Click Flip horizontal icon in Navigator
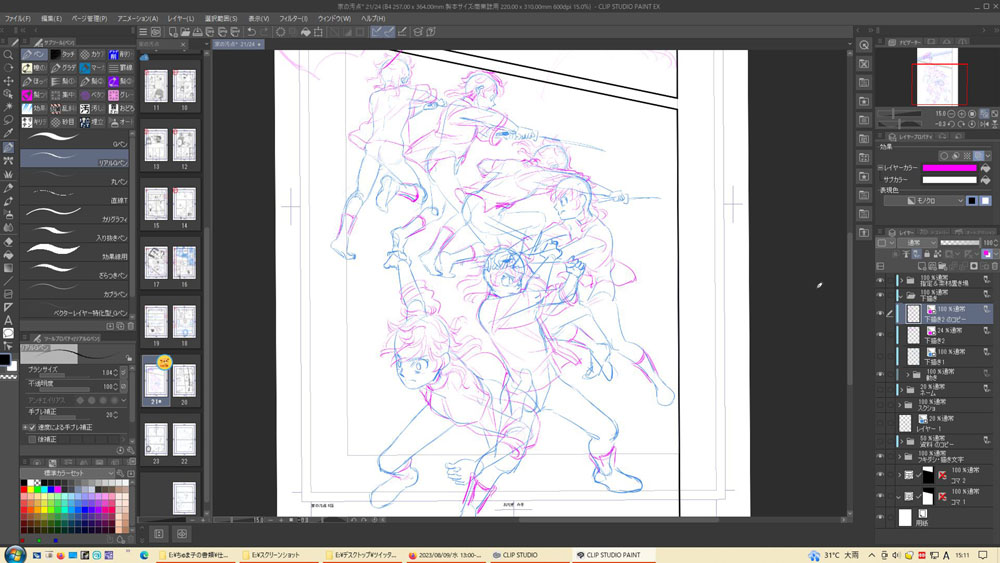Image resolution: width=1000 pixels, height=563 pixels. [983, 124]
